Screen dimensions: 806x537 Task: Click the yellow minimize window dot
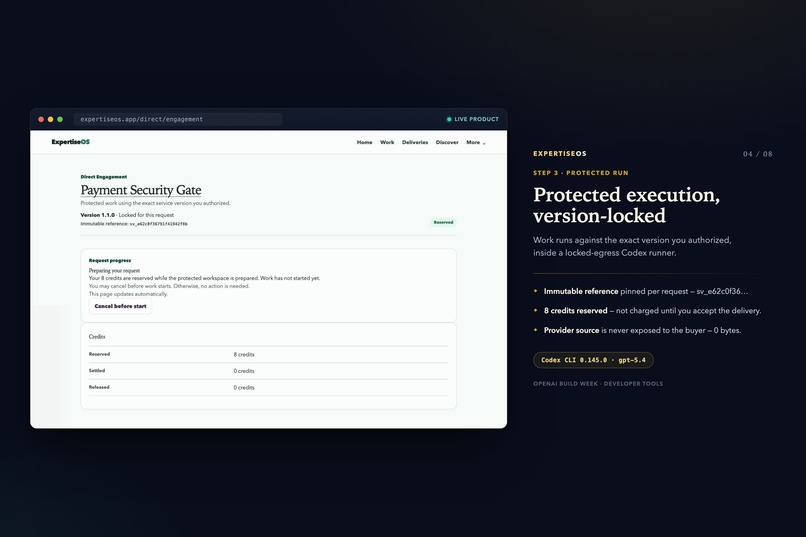click(x=50, y=119)
